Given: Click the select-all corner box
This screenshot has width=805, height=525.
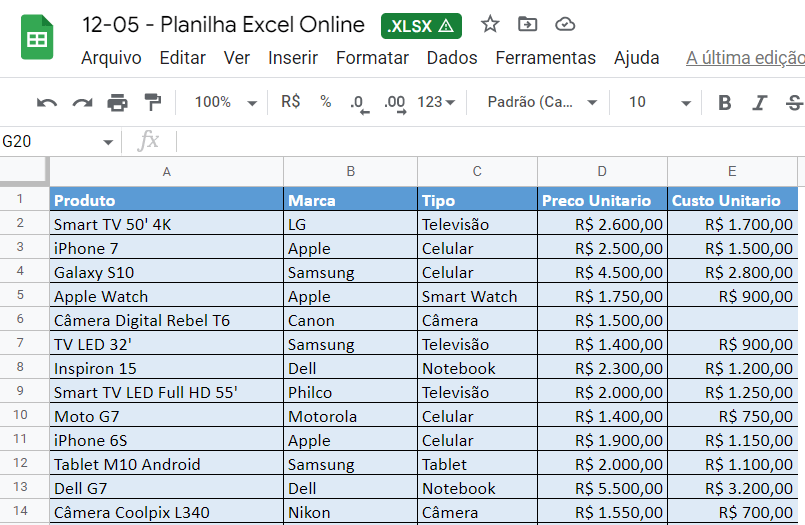Looking at the screenshot, I should 24,171.
